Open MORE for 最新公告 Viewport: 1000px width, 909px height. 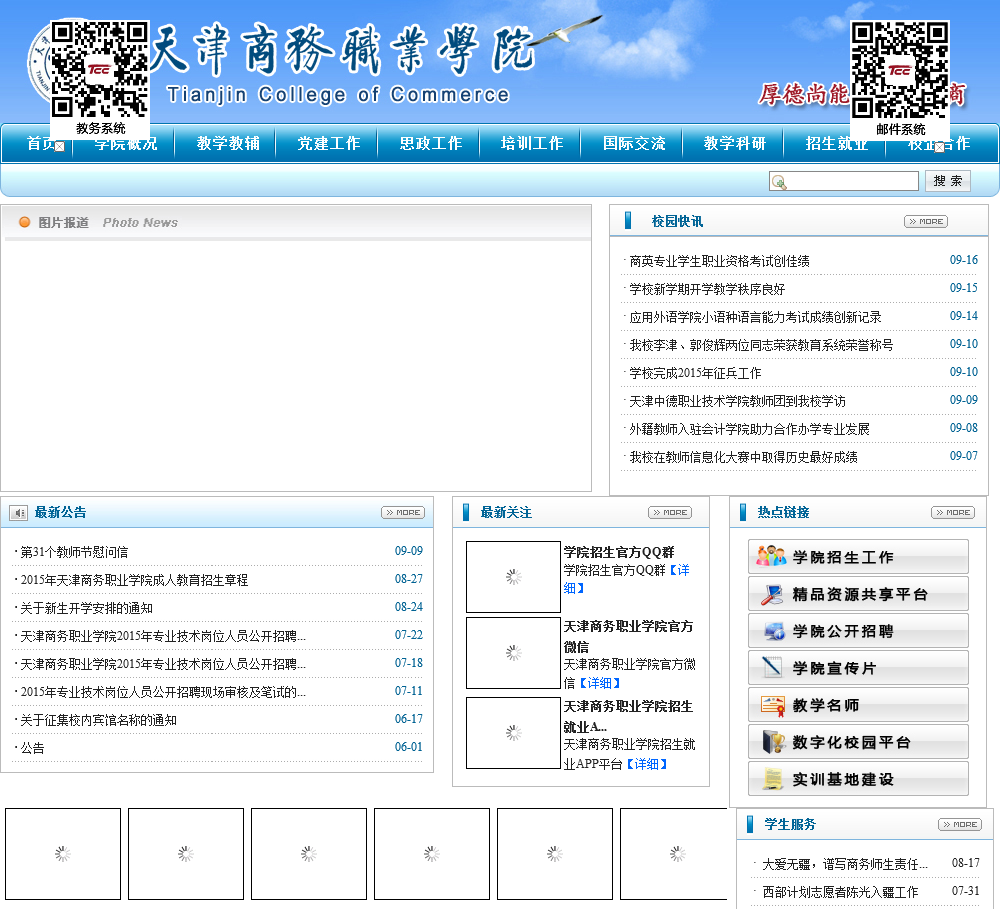point(402,512)
